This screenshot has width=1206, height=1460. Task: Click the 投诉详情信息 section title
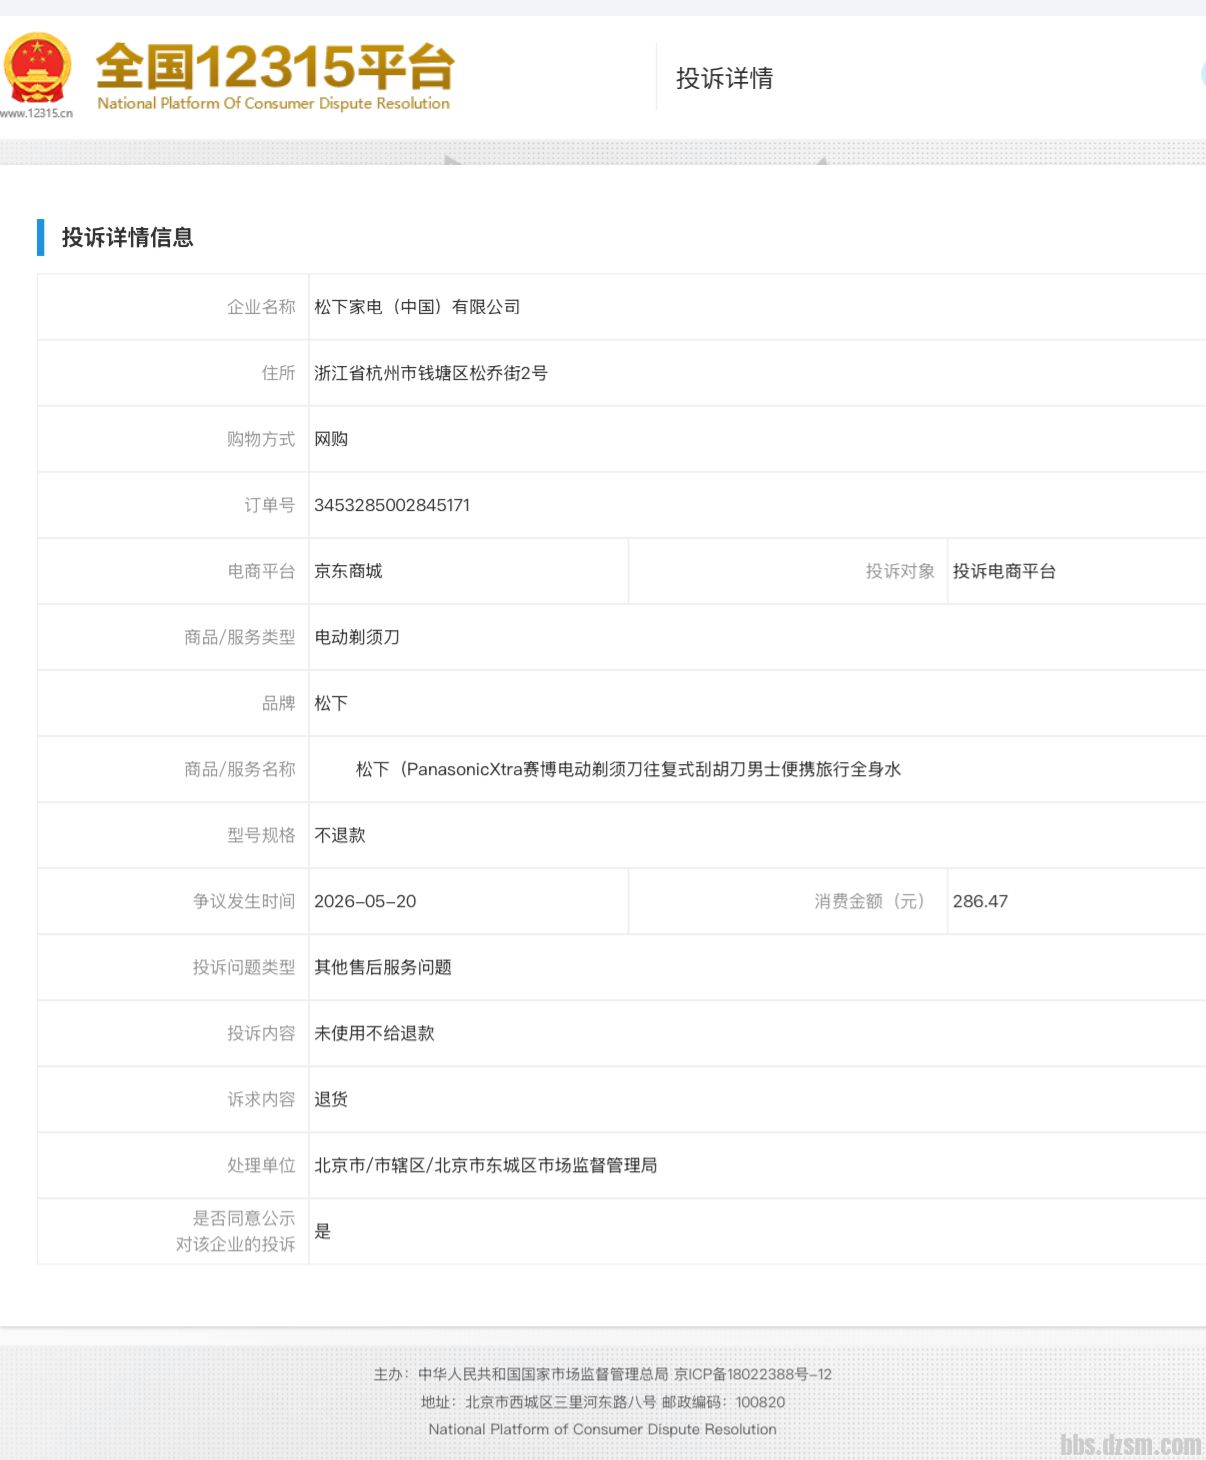[127, 237]
